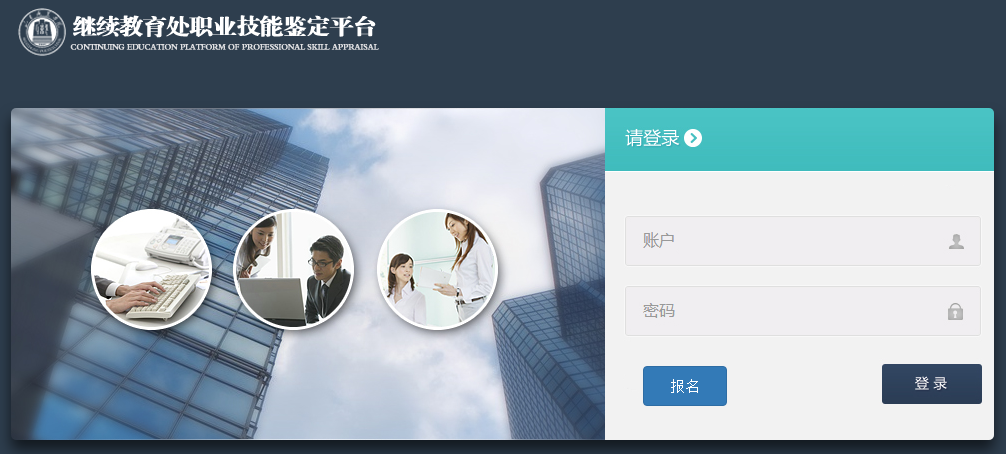Select the man with laptop circular photo
Viewport: 1006px width, 454px height.
coord(293,269)
